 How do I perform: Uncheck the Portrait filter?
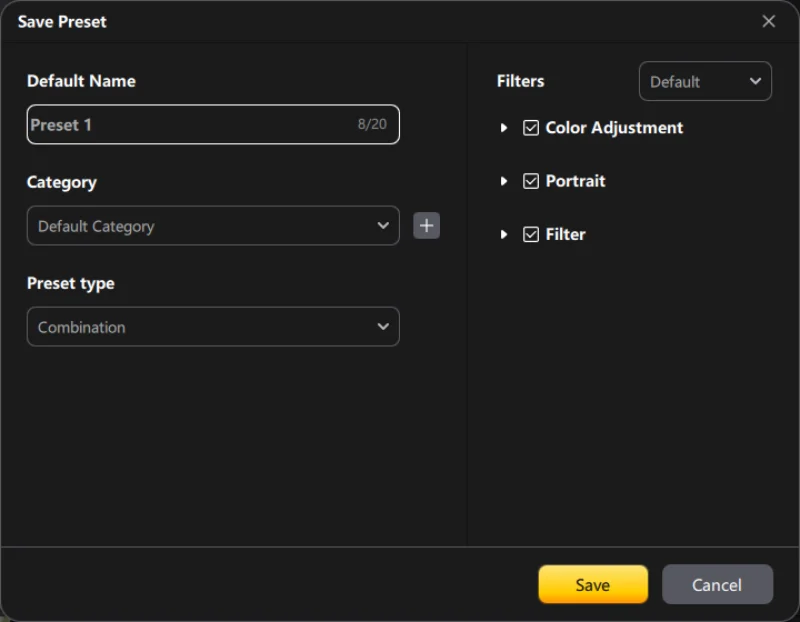coord(530,181)
